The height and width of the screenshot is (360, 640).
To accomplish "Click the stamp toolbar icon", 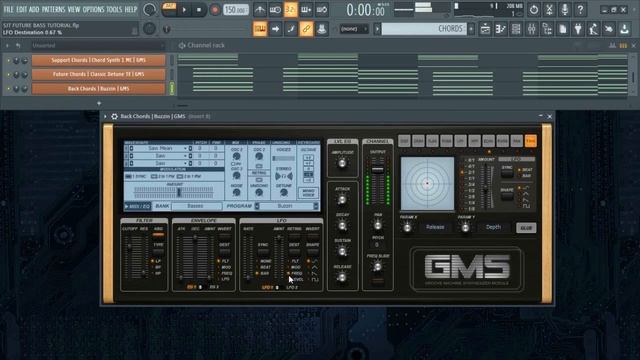I will coord(322,29).
